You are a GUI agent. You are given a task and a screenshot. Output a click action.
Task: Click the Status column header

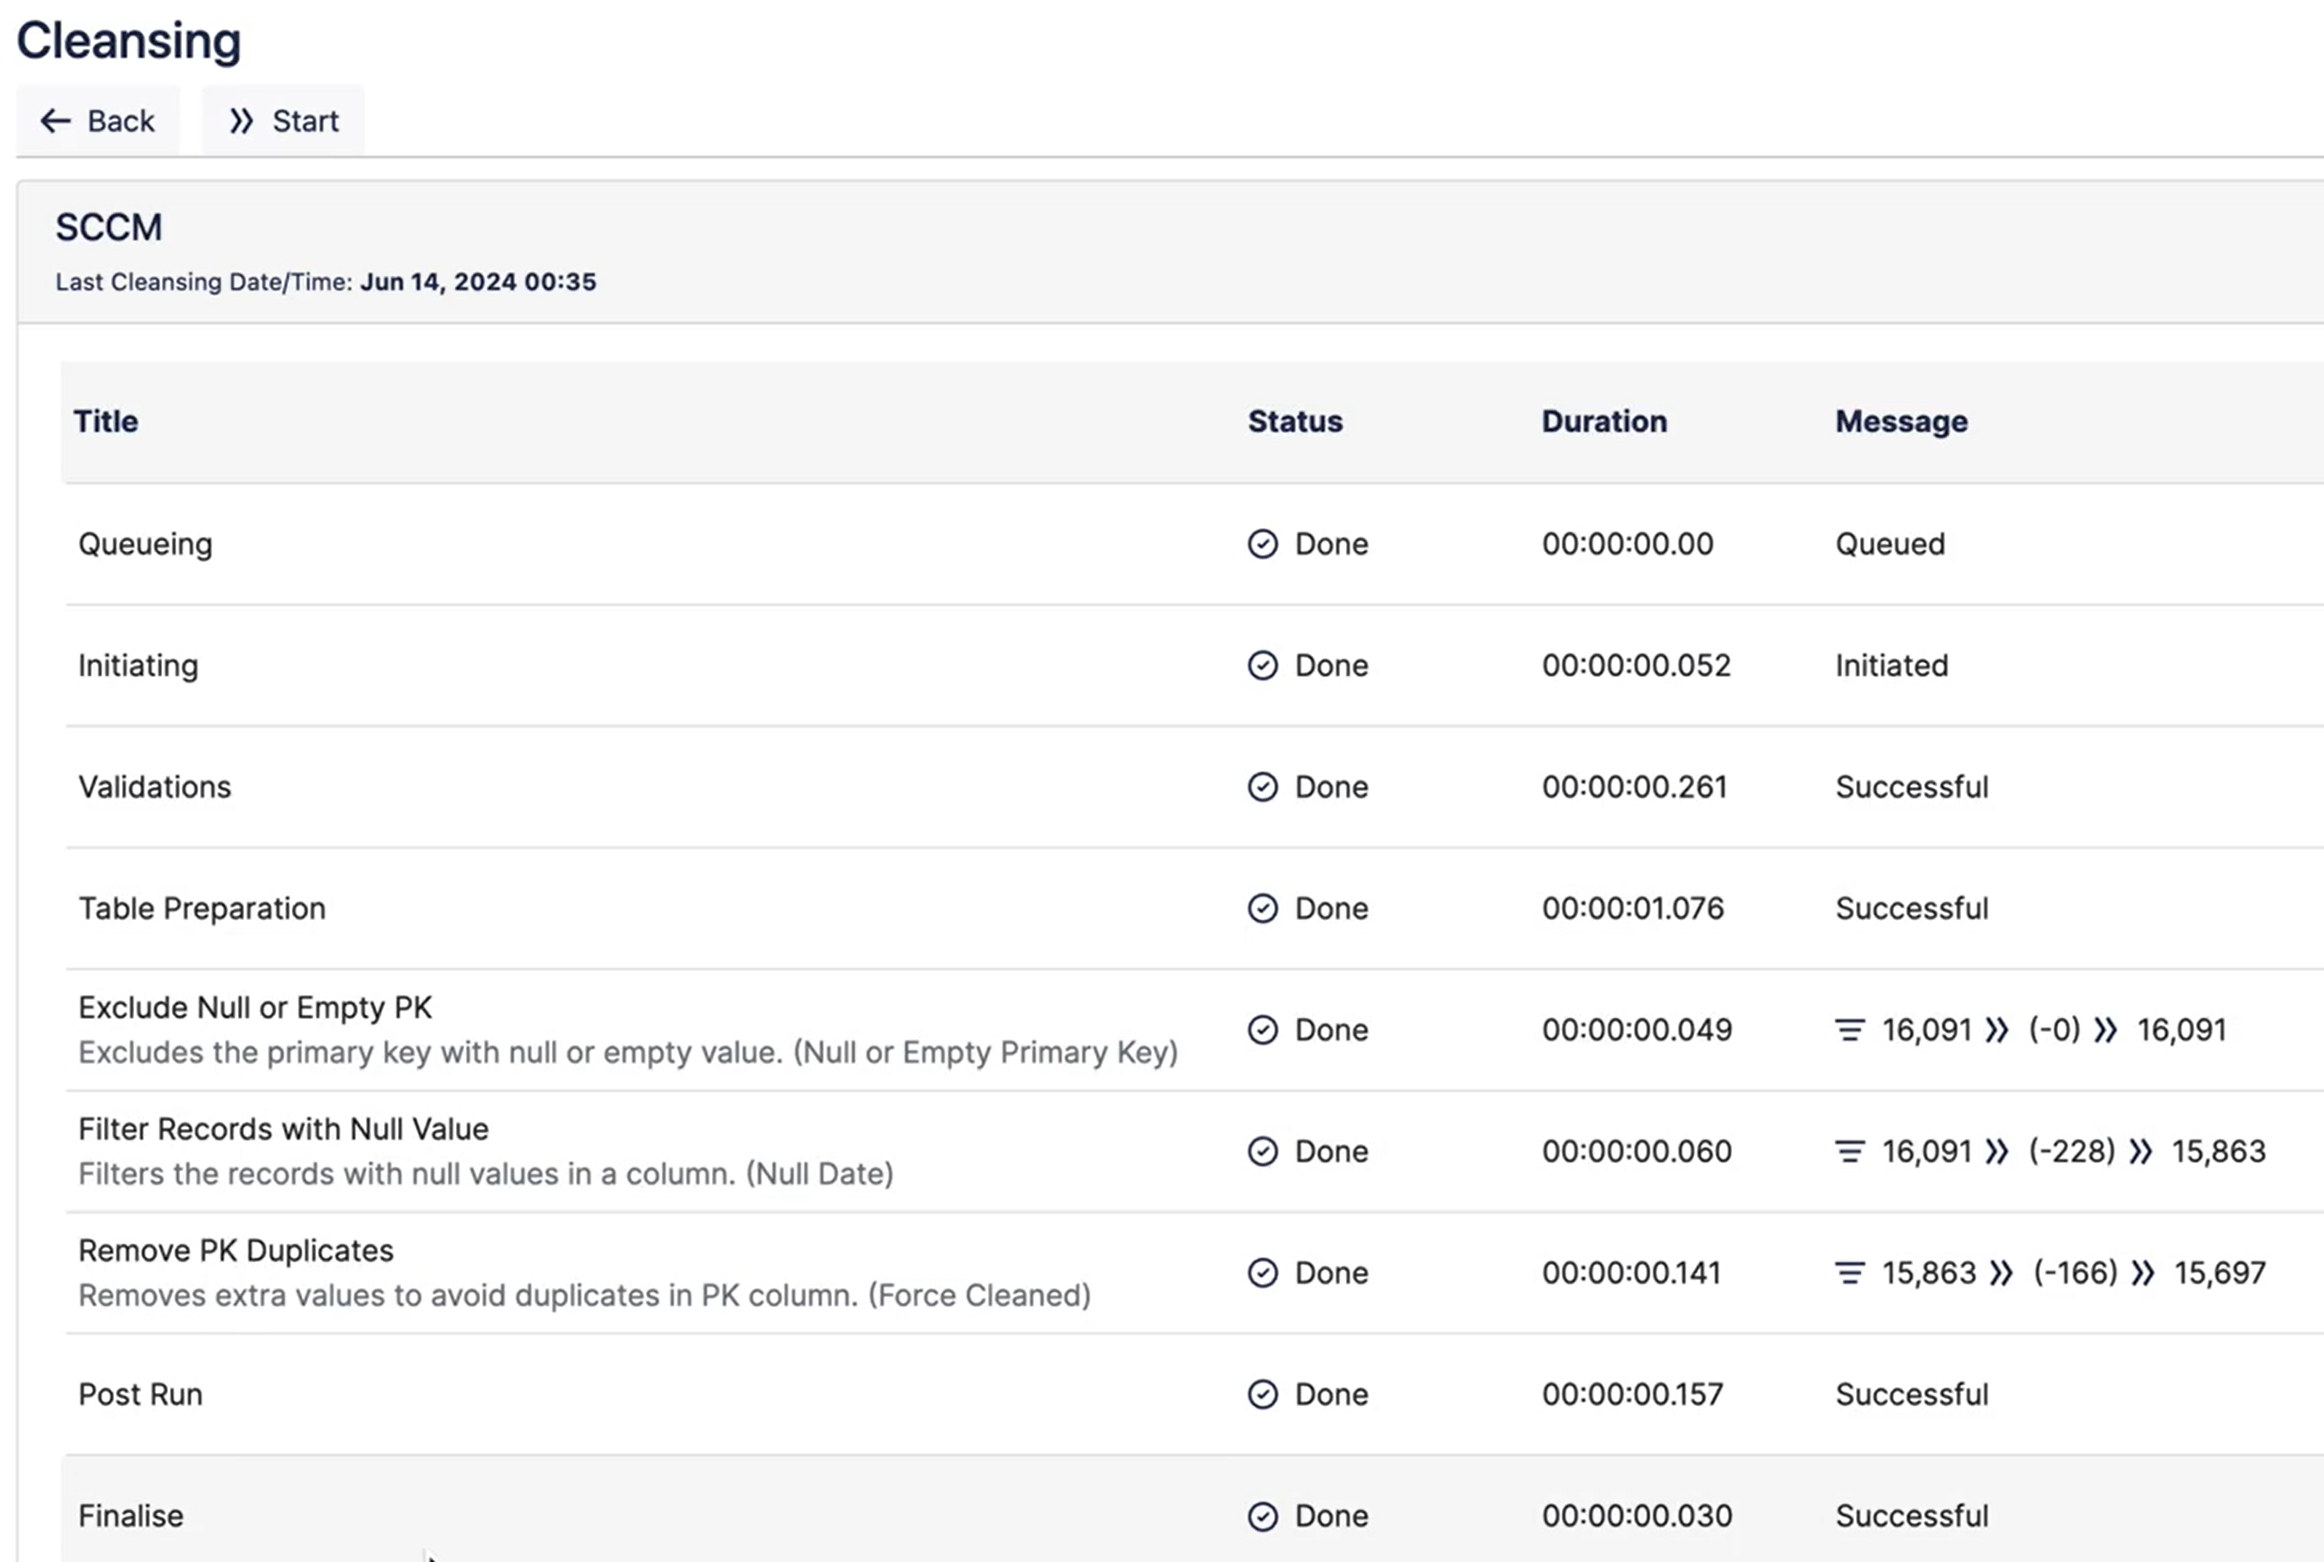pyautogui.click(x=1294, y=422)
